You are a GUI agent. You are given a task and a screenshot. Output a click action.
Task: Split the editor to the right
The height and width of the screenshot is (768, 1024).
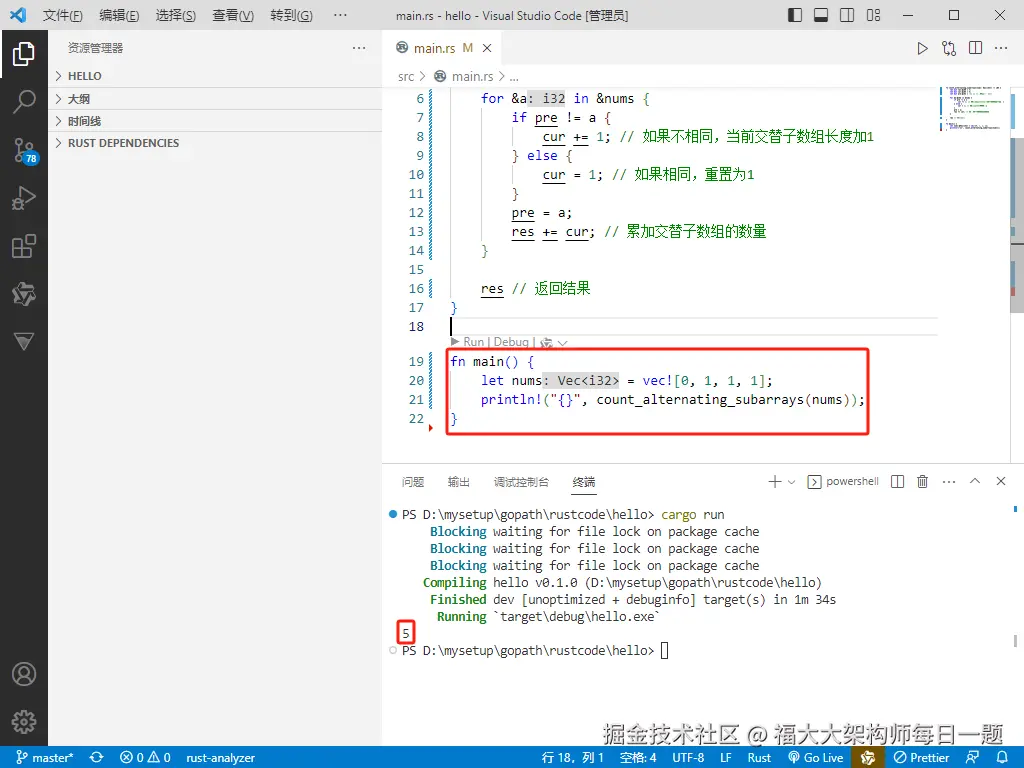point(976,48)
